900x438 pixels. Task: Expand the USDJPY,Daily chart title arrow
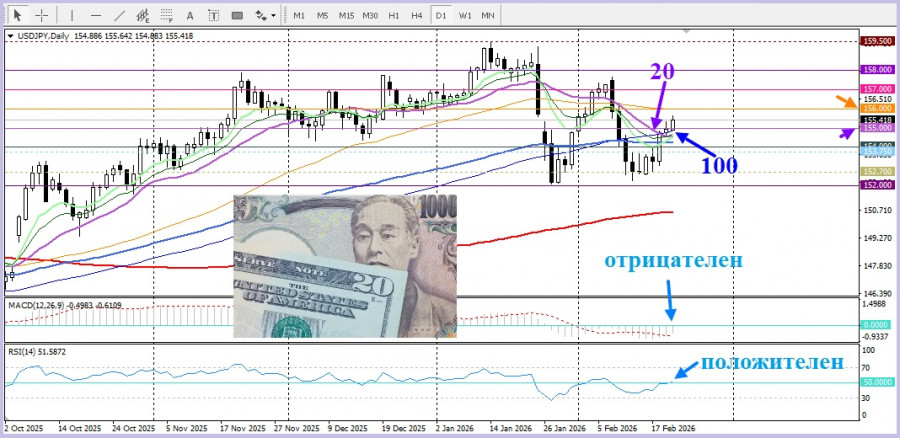(10, 35)
